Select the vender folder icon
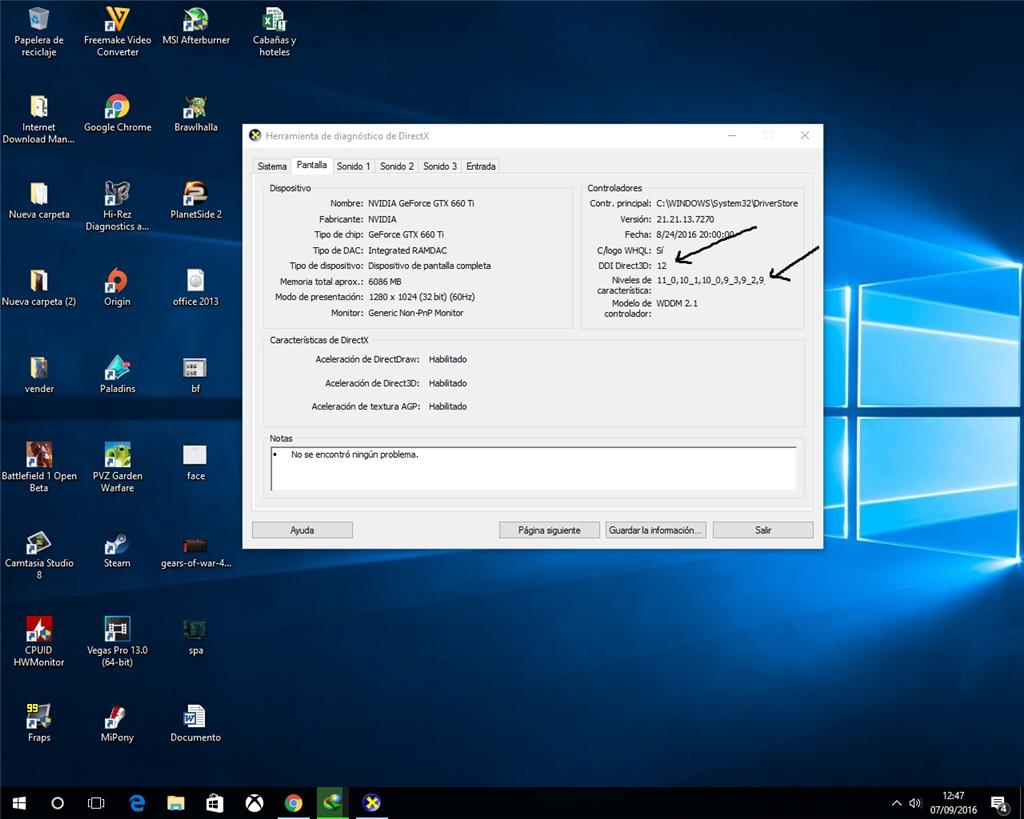Screen dimensions: 1024x819 [x=39, y=375]
